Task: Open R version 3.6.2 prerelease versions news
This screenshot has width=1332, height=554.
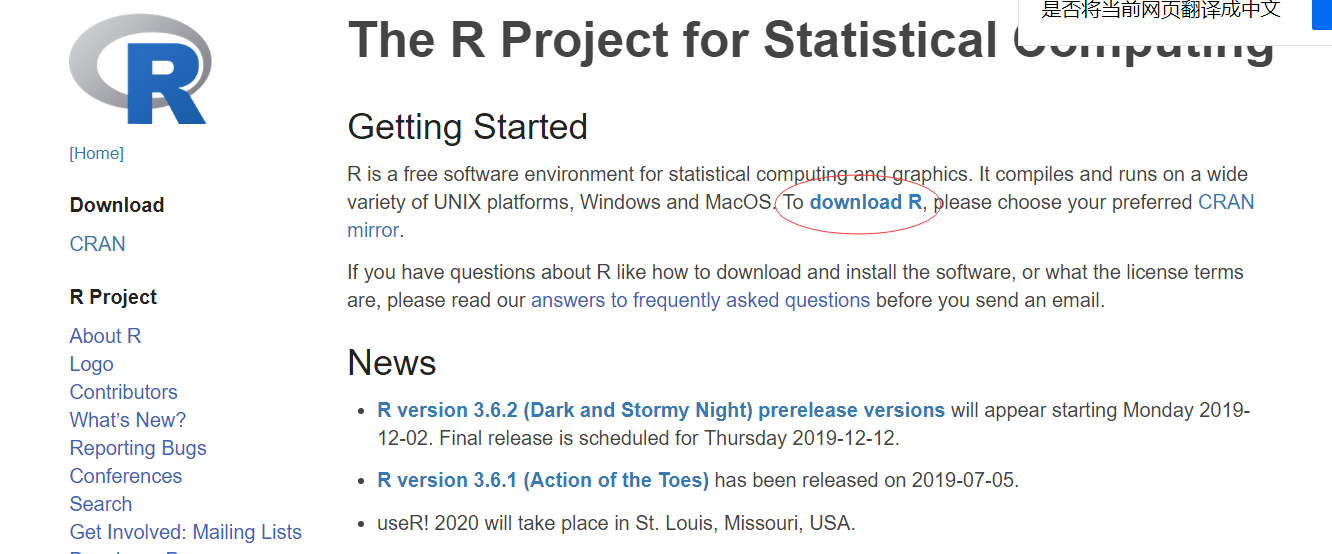Action: (661, 410)
